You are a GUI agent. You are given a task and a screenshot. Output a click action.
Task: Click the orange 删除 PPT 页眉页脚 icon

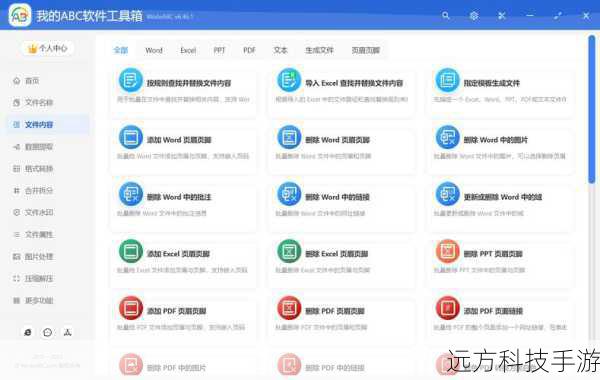(447, 251)
